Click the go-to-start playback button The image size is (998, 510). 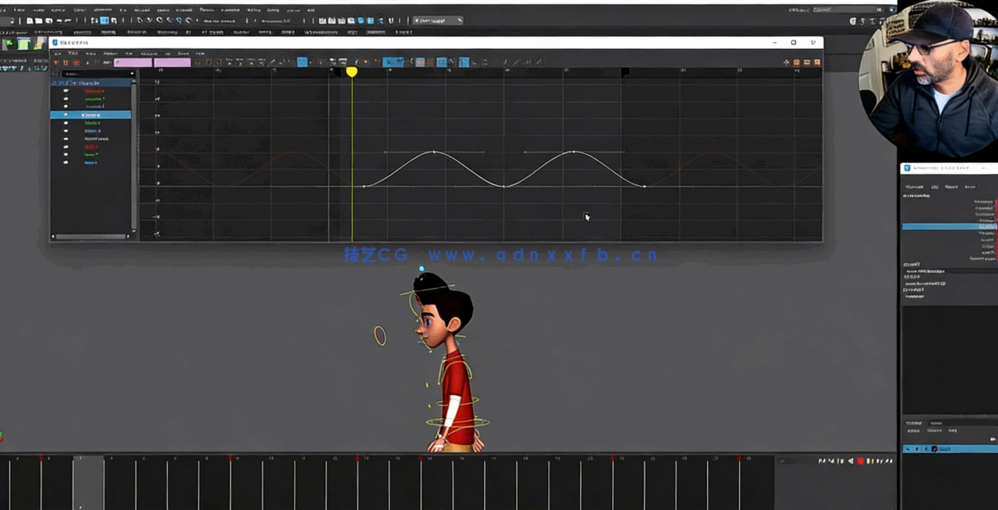tap(821, 461)
